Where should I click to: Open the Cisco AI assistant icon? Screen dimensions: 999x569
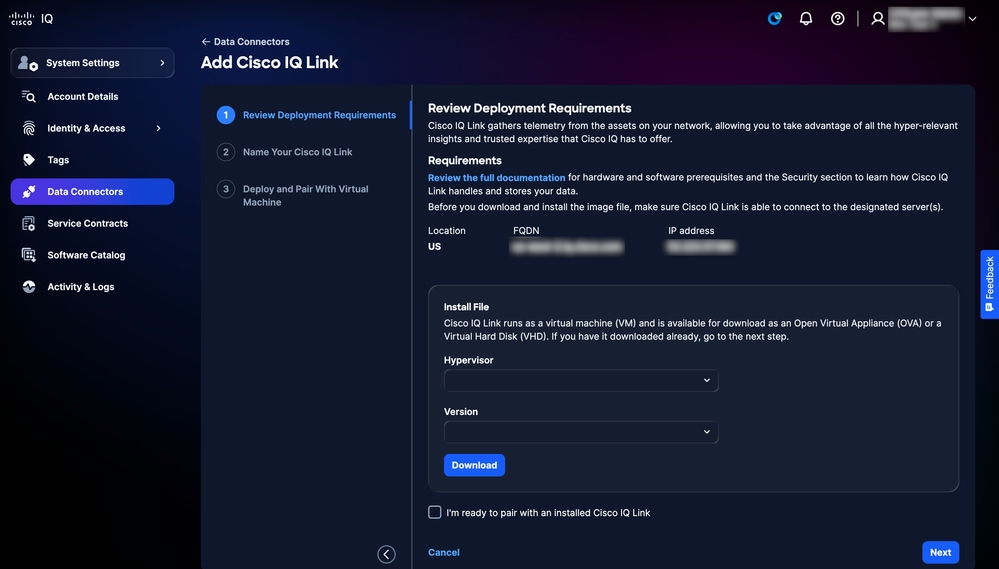click(775, 18)
